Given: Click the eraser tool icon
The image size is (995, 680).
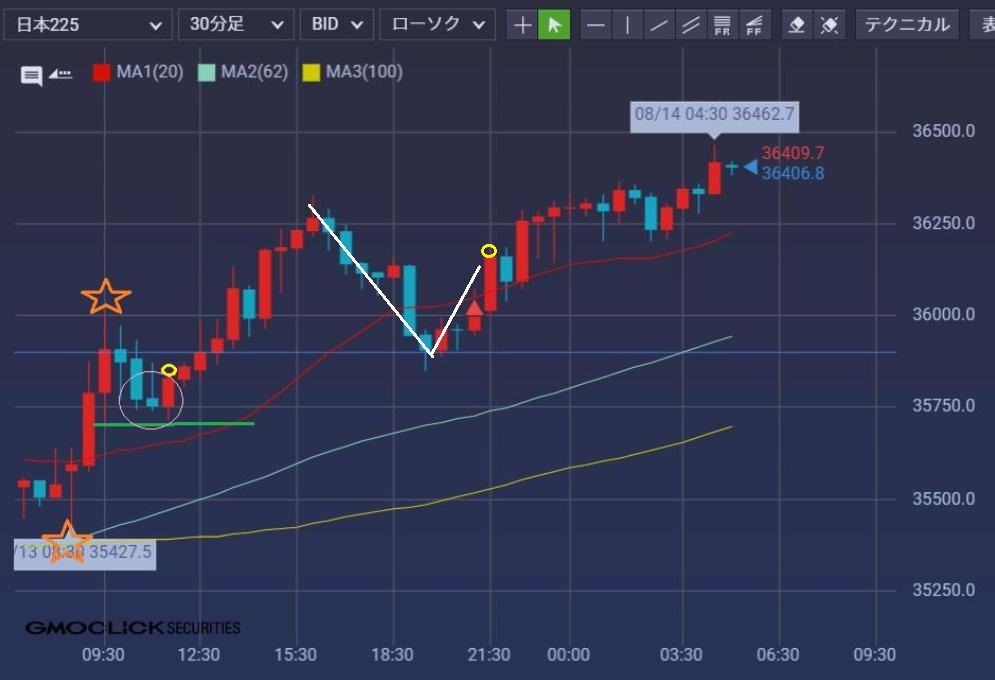Looking at the screenshot, I should 797,25.
